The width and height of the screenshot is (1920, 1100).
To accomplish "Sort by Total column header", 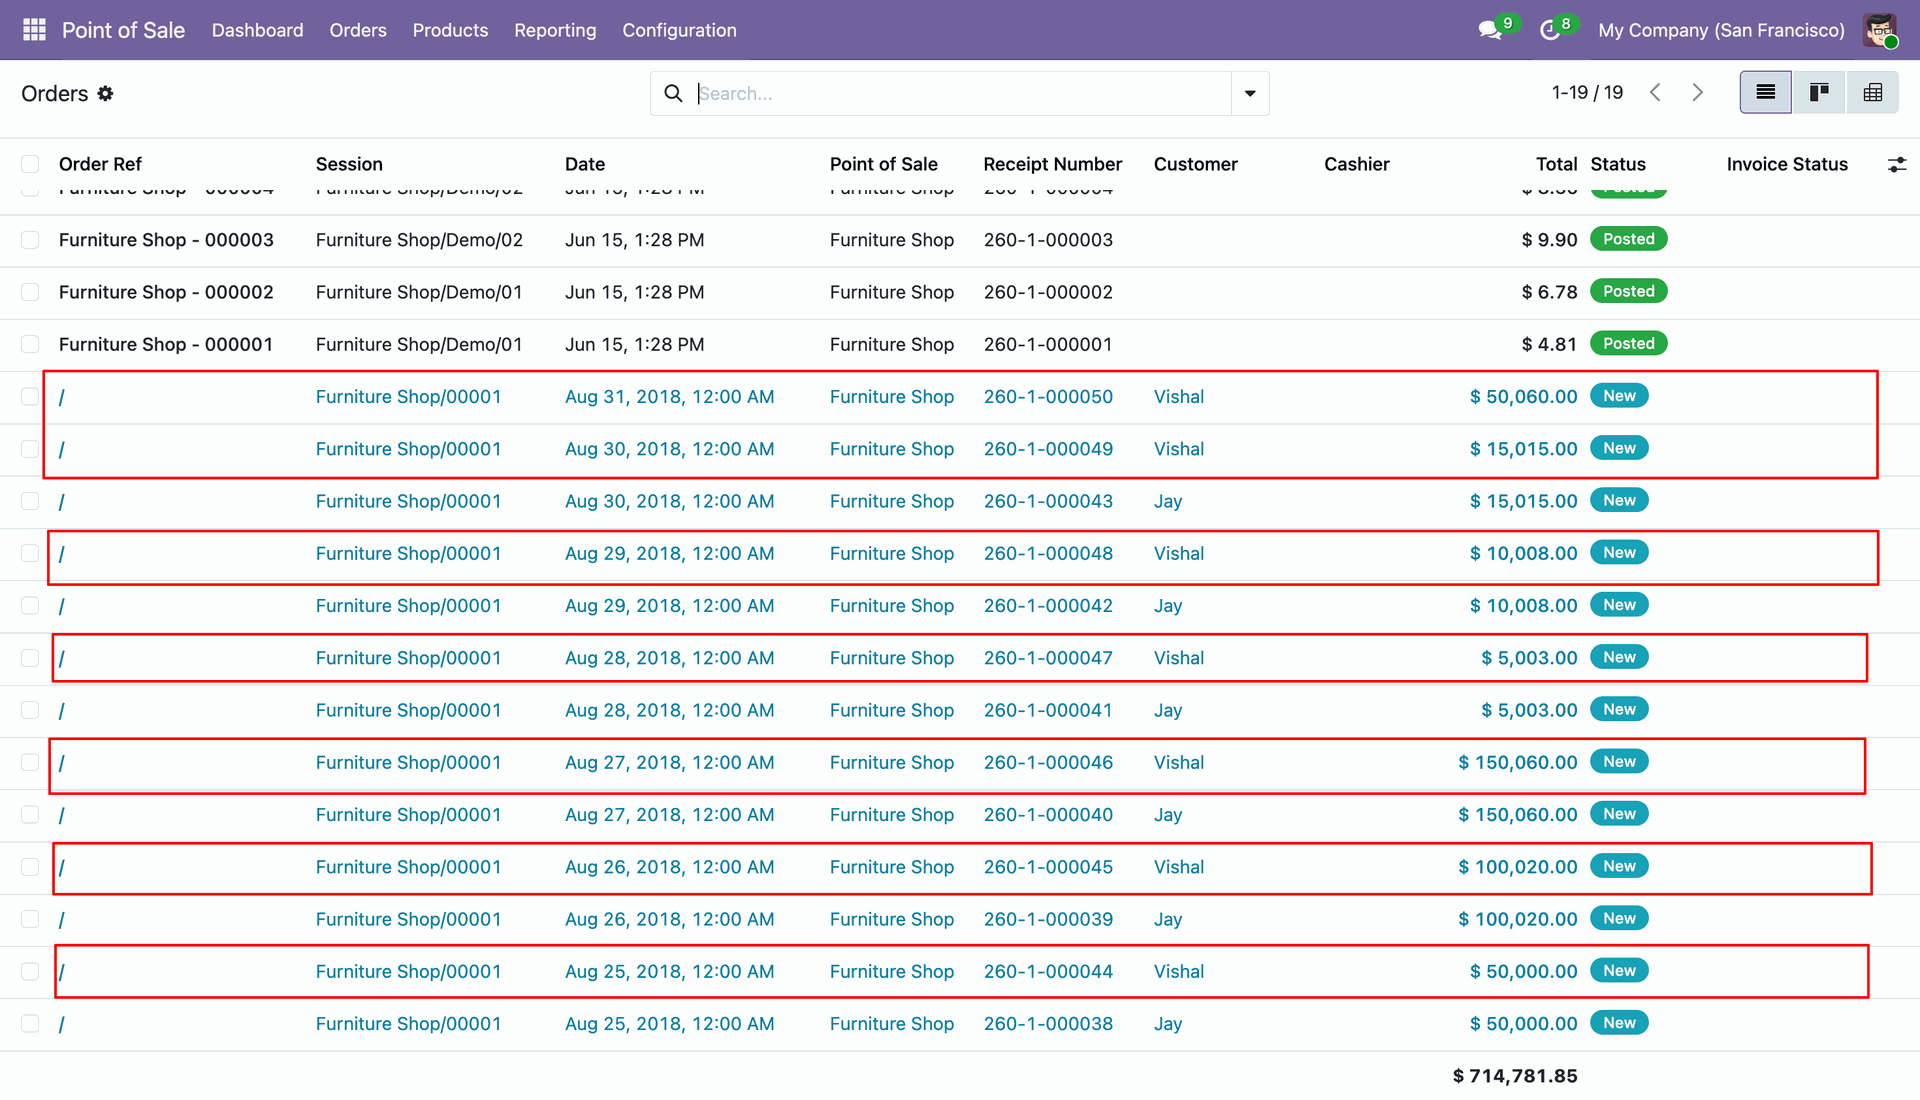I will coord(1556,164).
